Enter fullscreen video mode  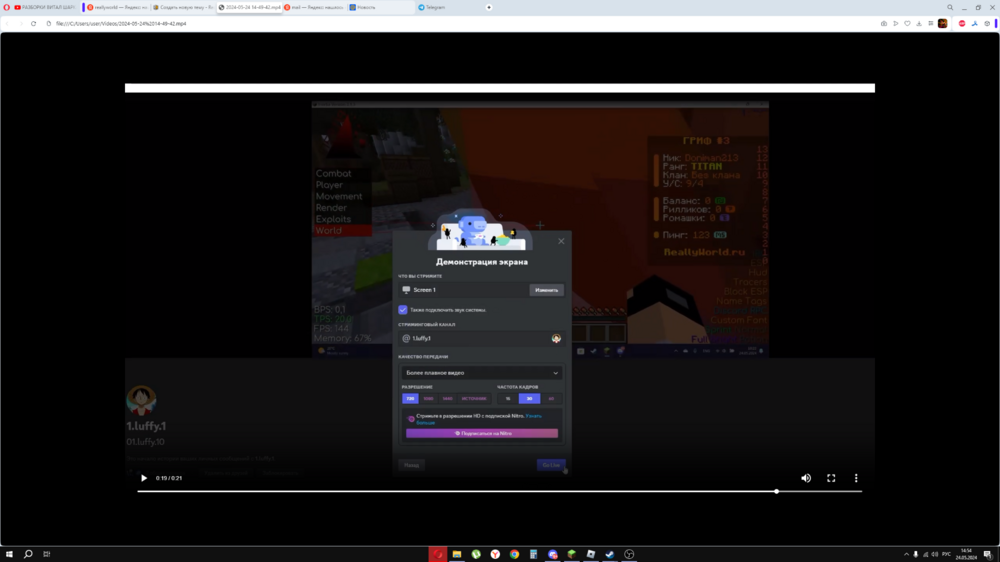coord(831,478)
